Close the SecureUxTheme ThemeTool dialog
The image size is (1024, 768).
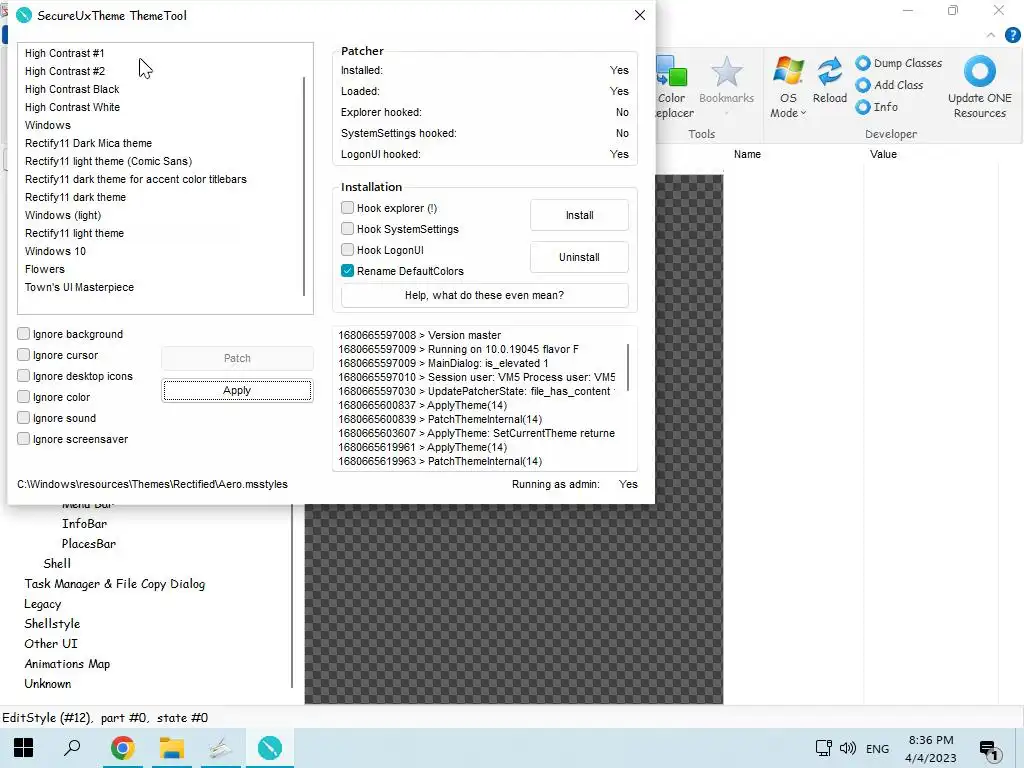(640, 15)
